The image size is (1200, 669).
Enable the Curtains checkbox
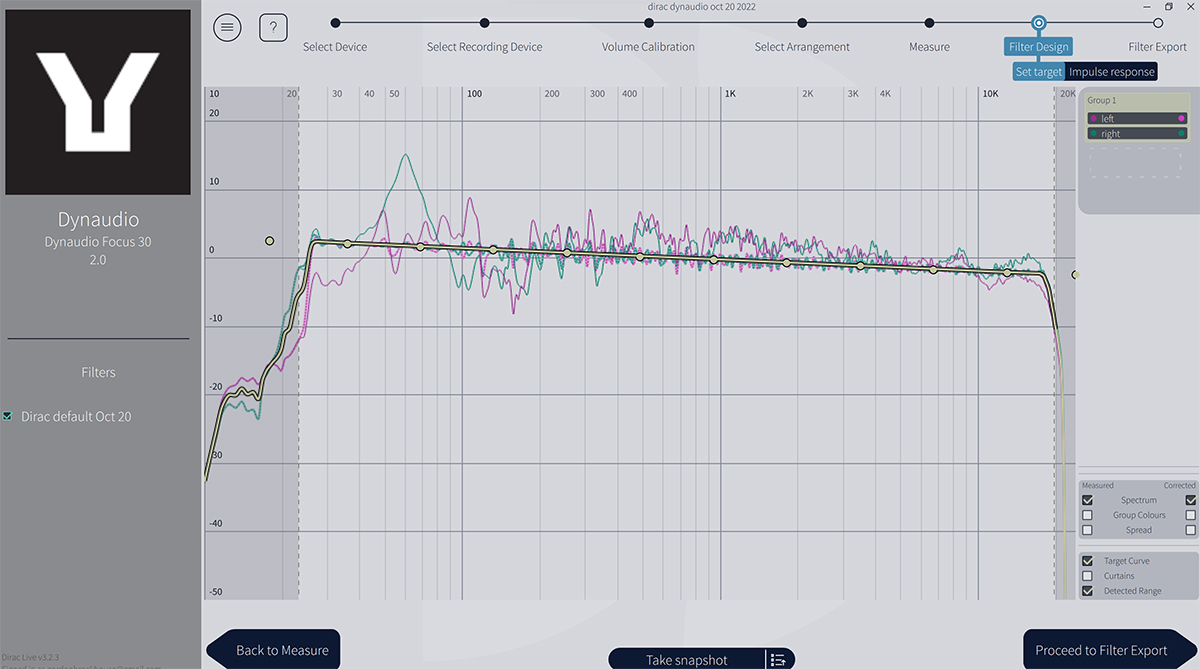(x=1087, y=576)
